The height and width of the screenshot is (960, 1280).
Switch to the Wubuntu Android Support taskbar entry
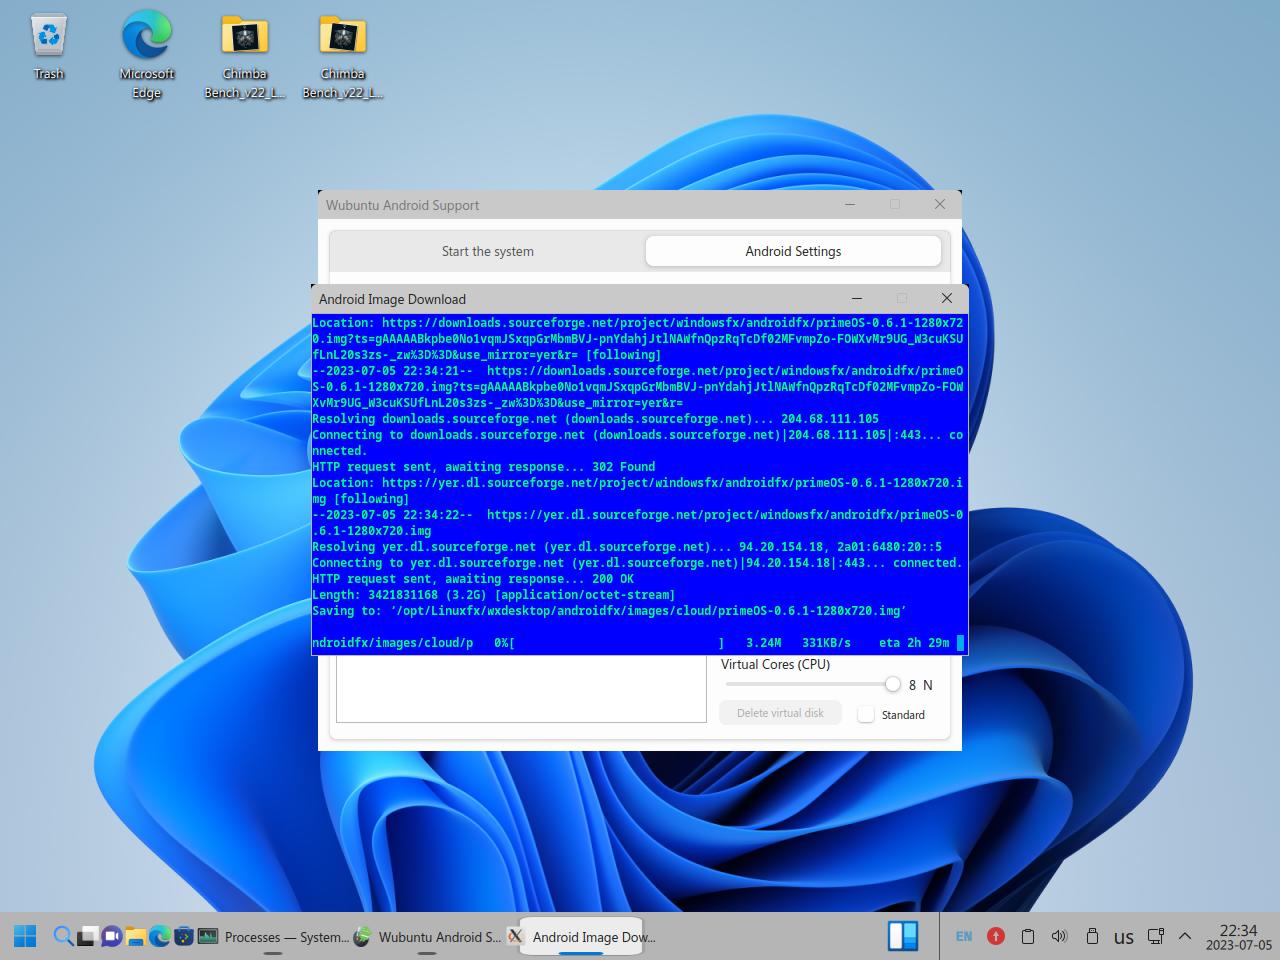click(x=427, y=937)
